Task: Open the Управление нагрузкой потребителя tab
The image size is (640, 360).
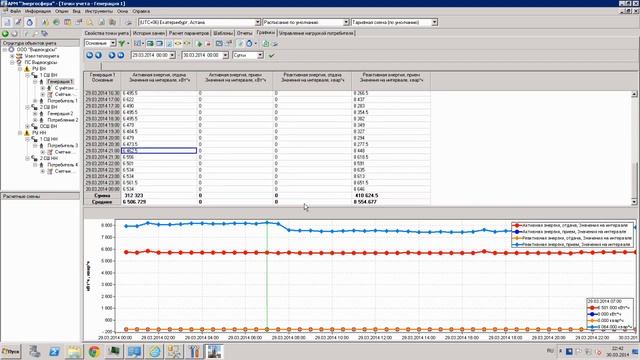Action: 316,33
